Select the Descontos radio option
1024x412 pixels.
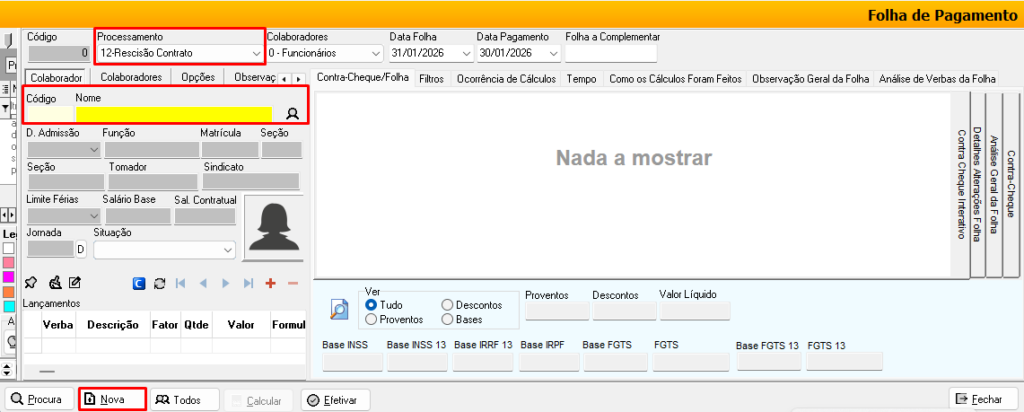click(446, 305)
